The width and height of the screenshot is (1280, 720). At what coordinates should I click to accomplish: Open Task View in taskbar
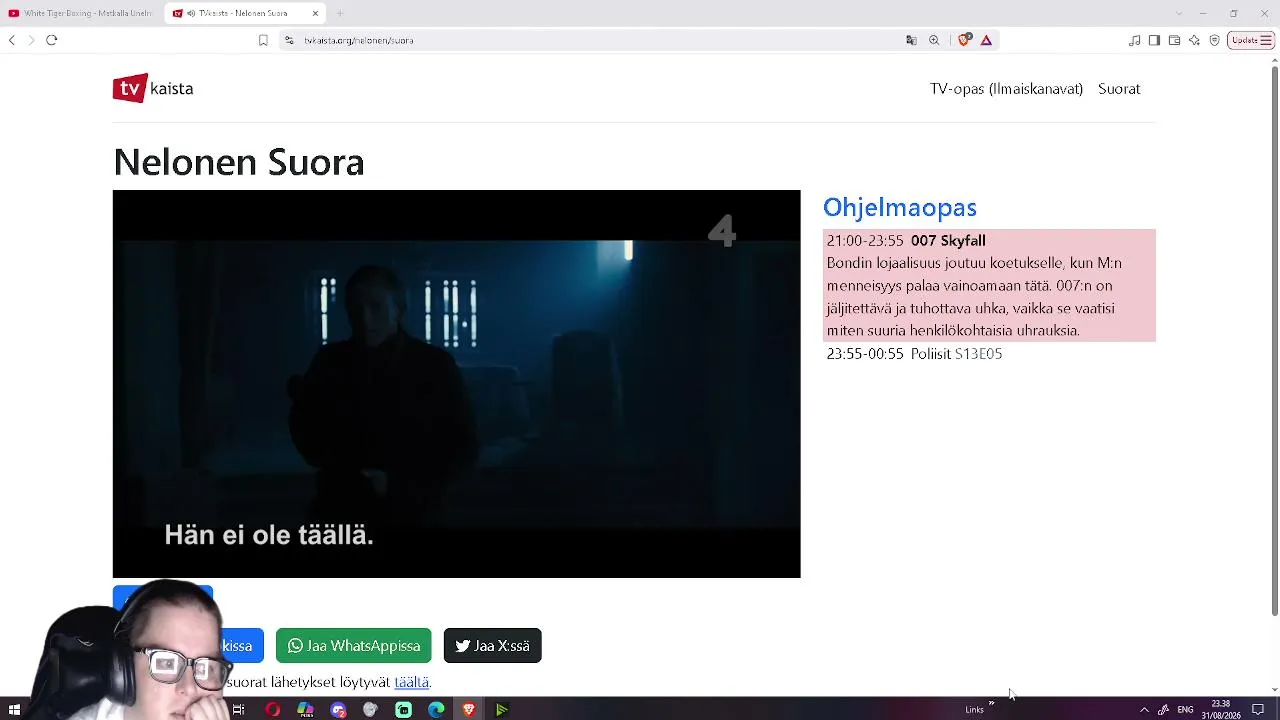[238, 710]
